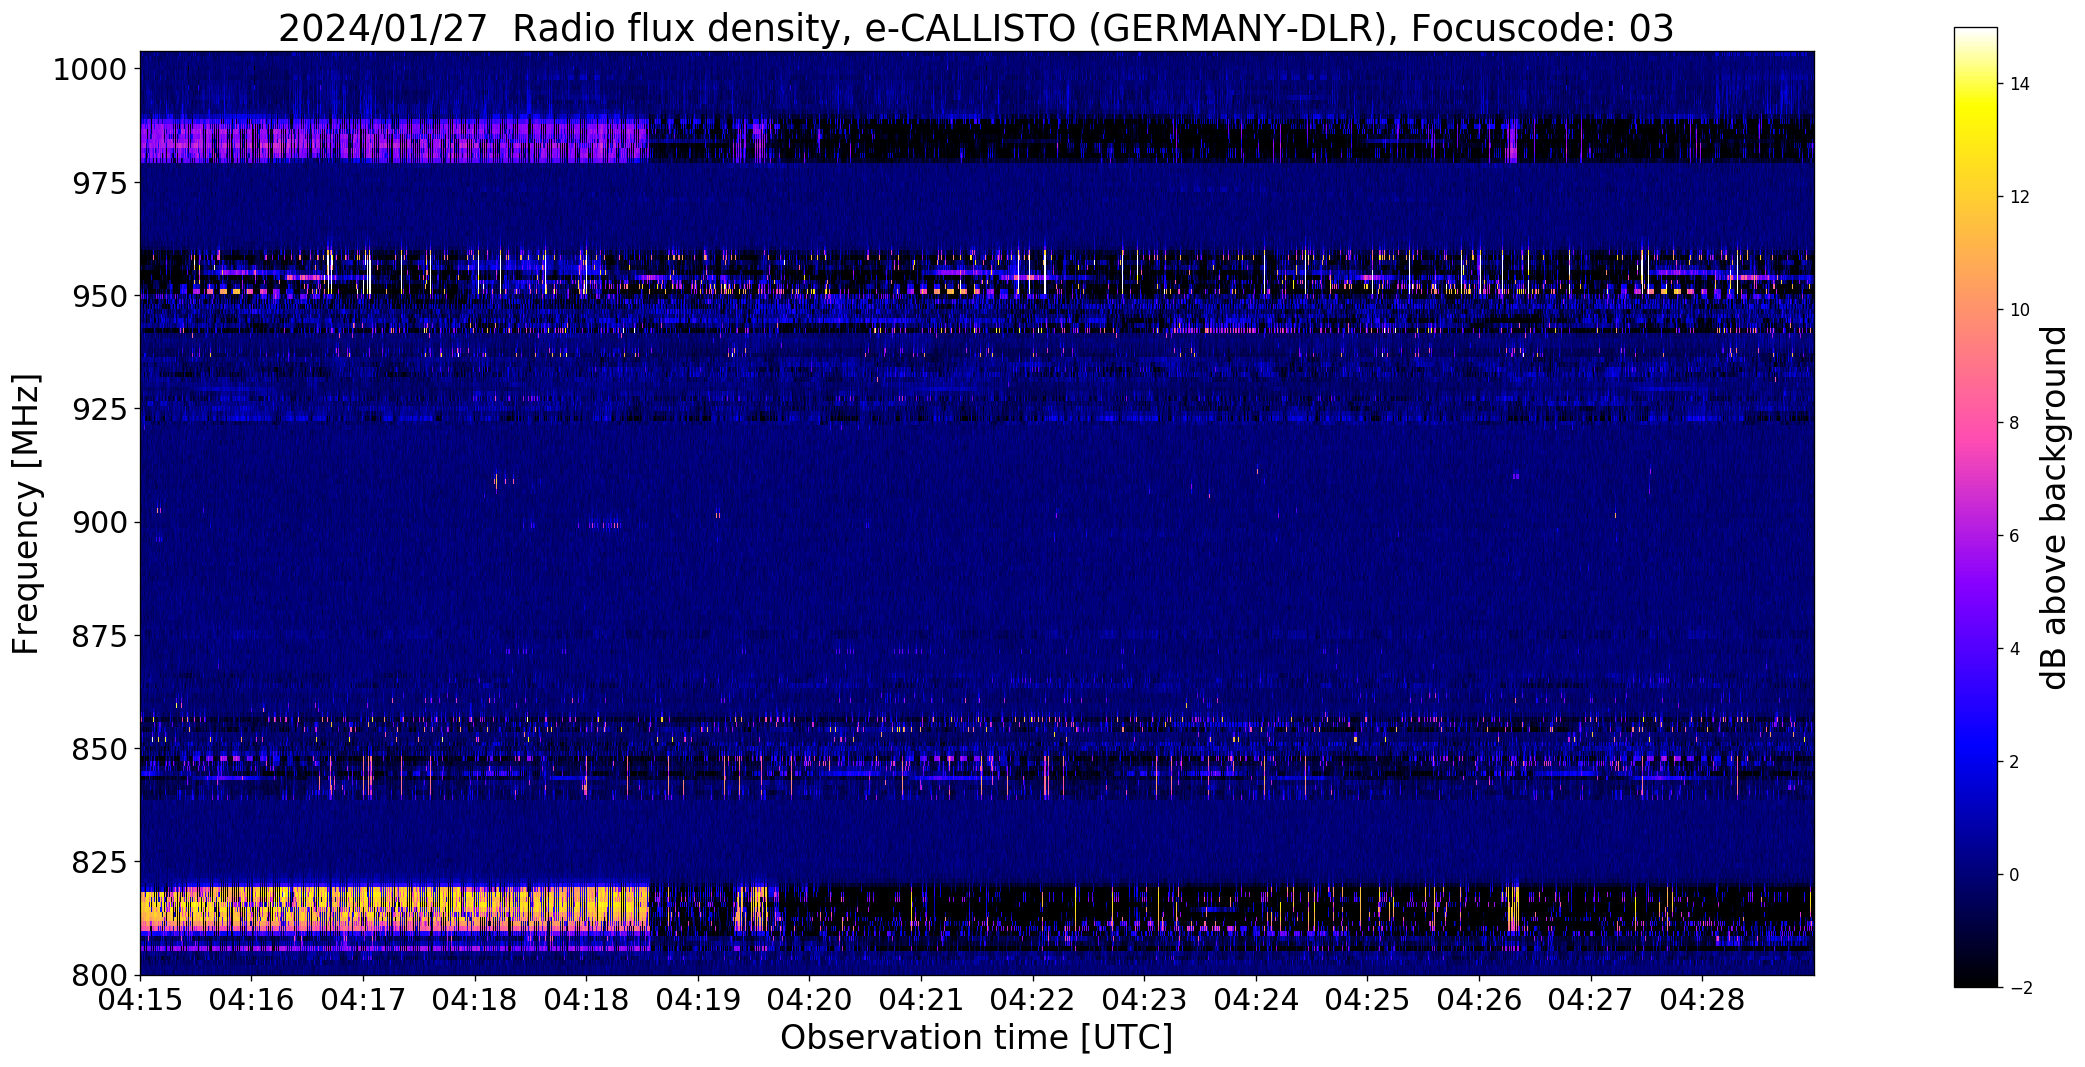The width and height of the screenshot is (2085, 1067).
Task: Click the 04:24 time tick label
Action: [1256, 1000]
